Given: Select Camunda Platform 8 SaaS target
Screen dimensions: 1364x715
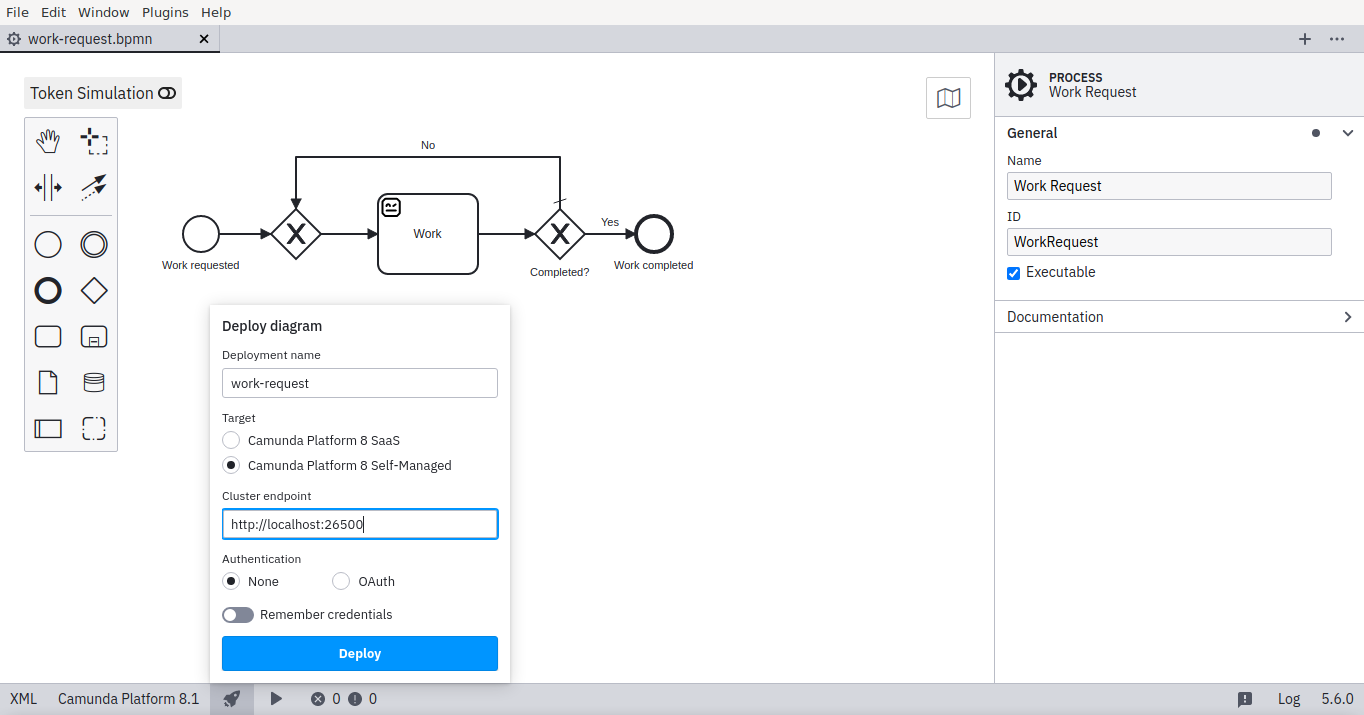Looking at the screenshot, I should pyautogui.click(x=231, y=440).
